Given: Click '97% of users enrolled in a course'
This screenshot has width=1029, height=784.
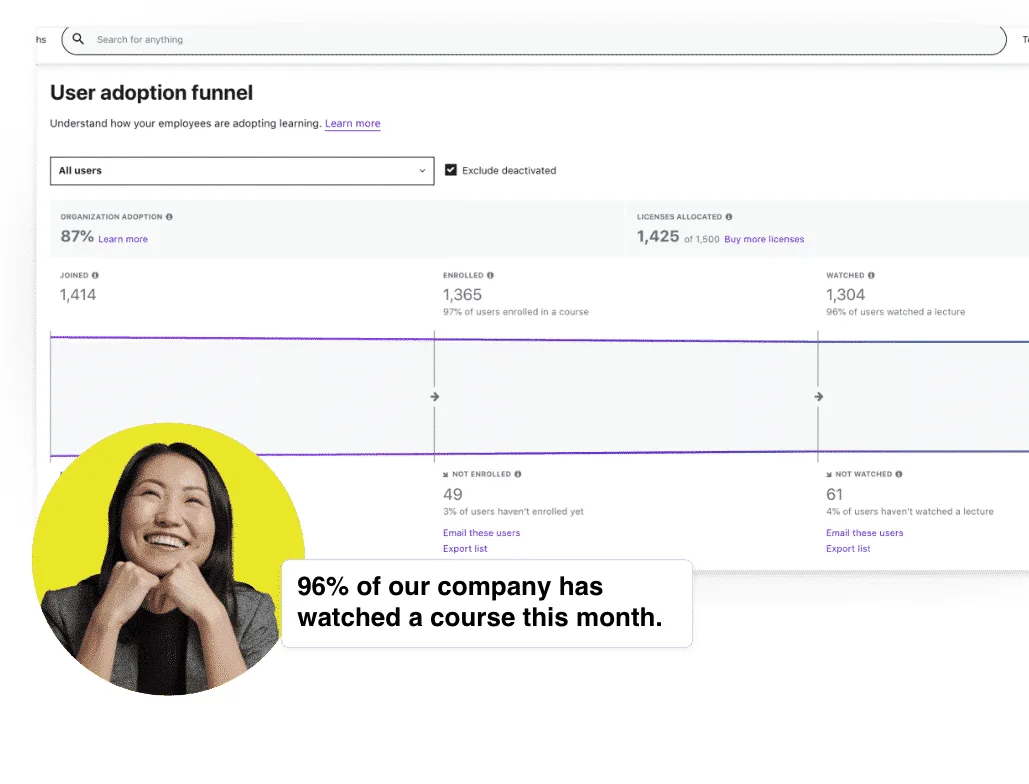Looking at the screenshot, I should click(x=516, y=312).
